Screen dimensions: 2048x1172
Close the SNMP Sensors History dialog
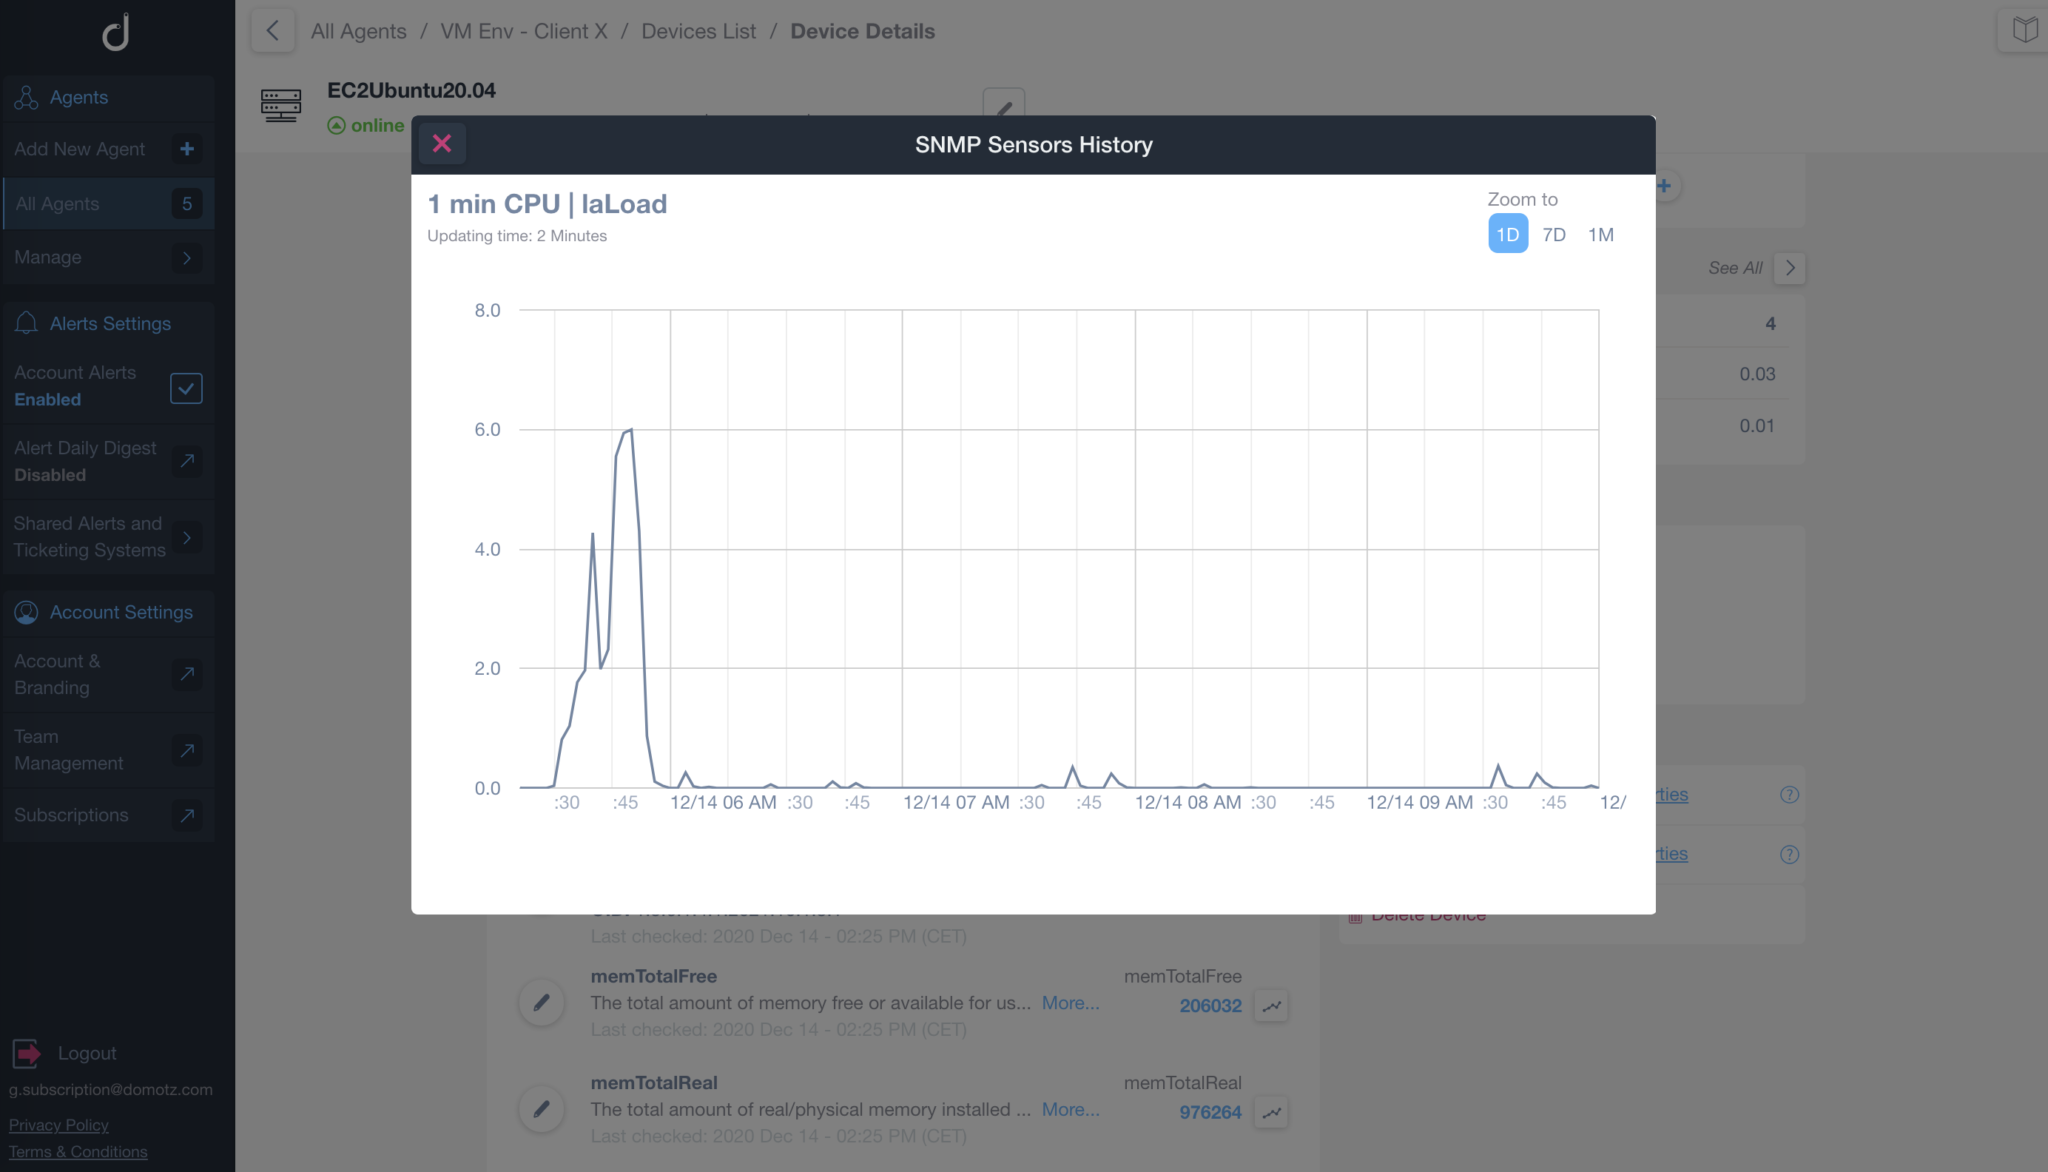(442, 144)
